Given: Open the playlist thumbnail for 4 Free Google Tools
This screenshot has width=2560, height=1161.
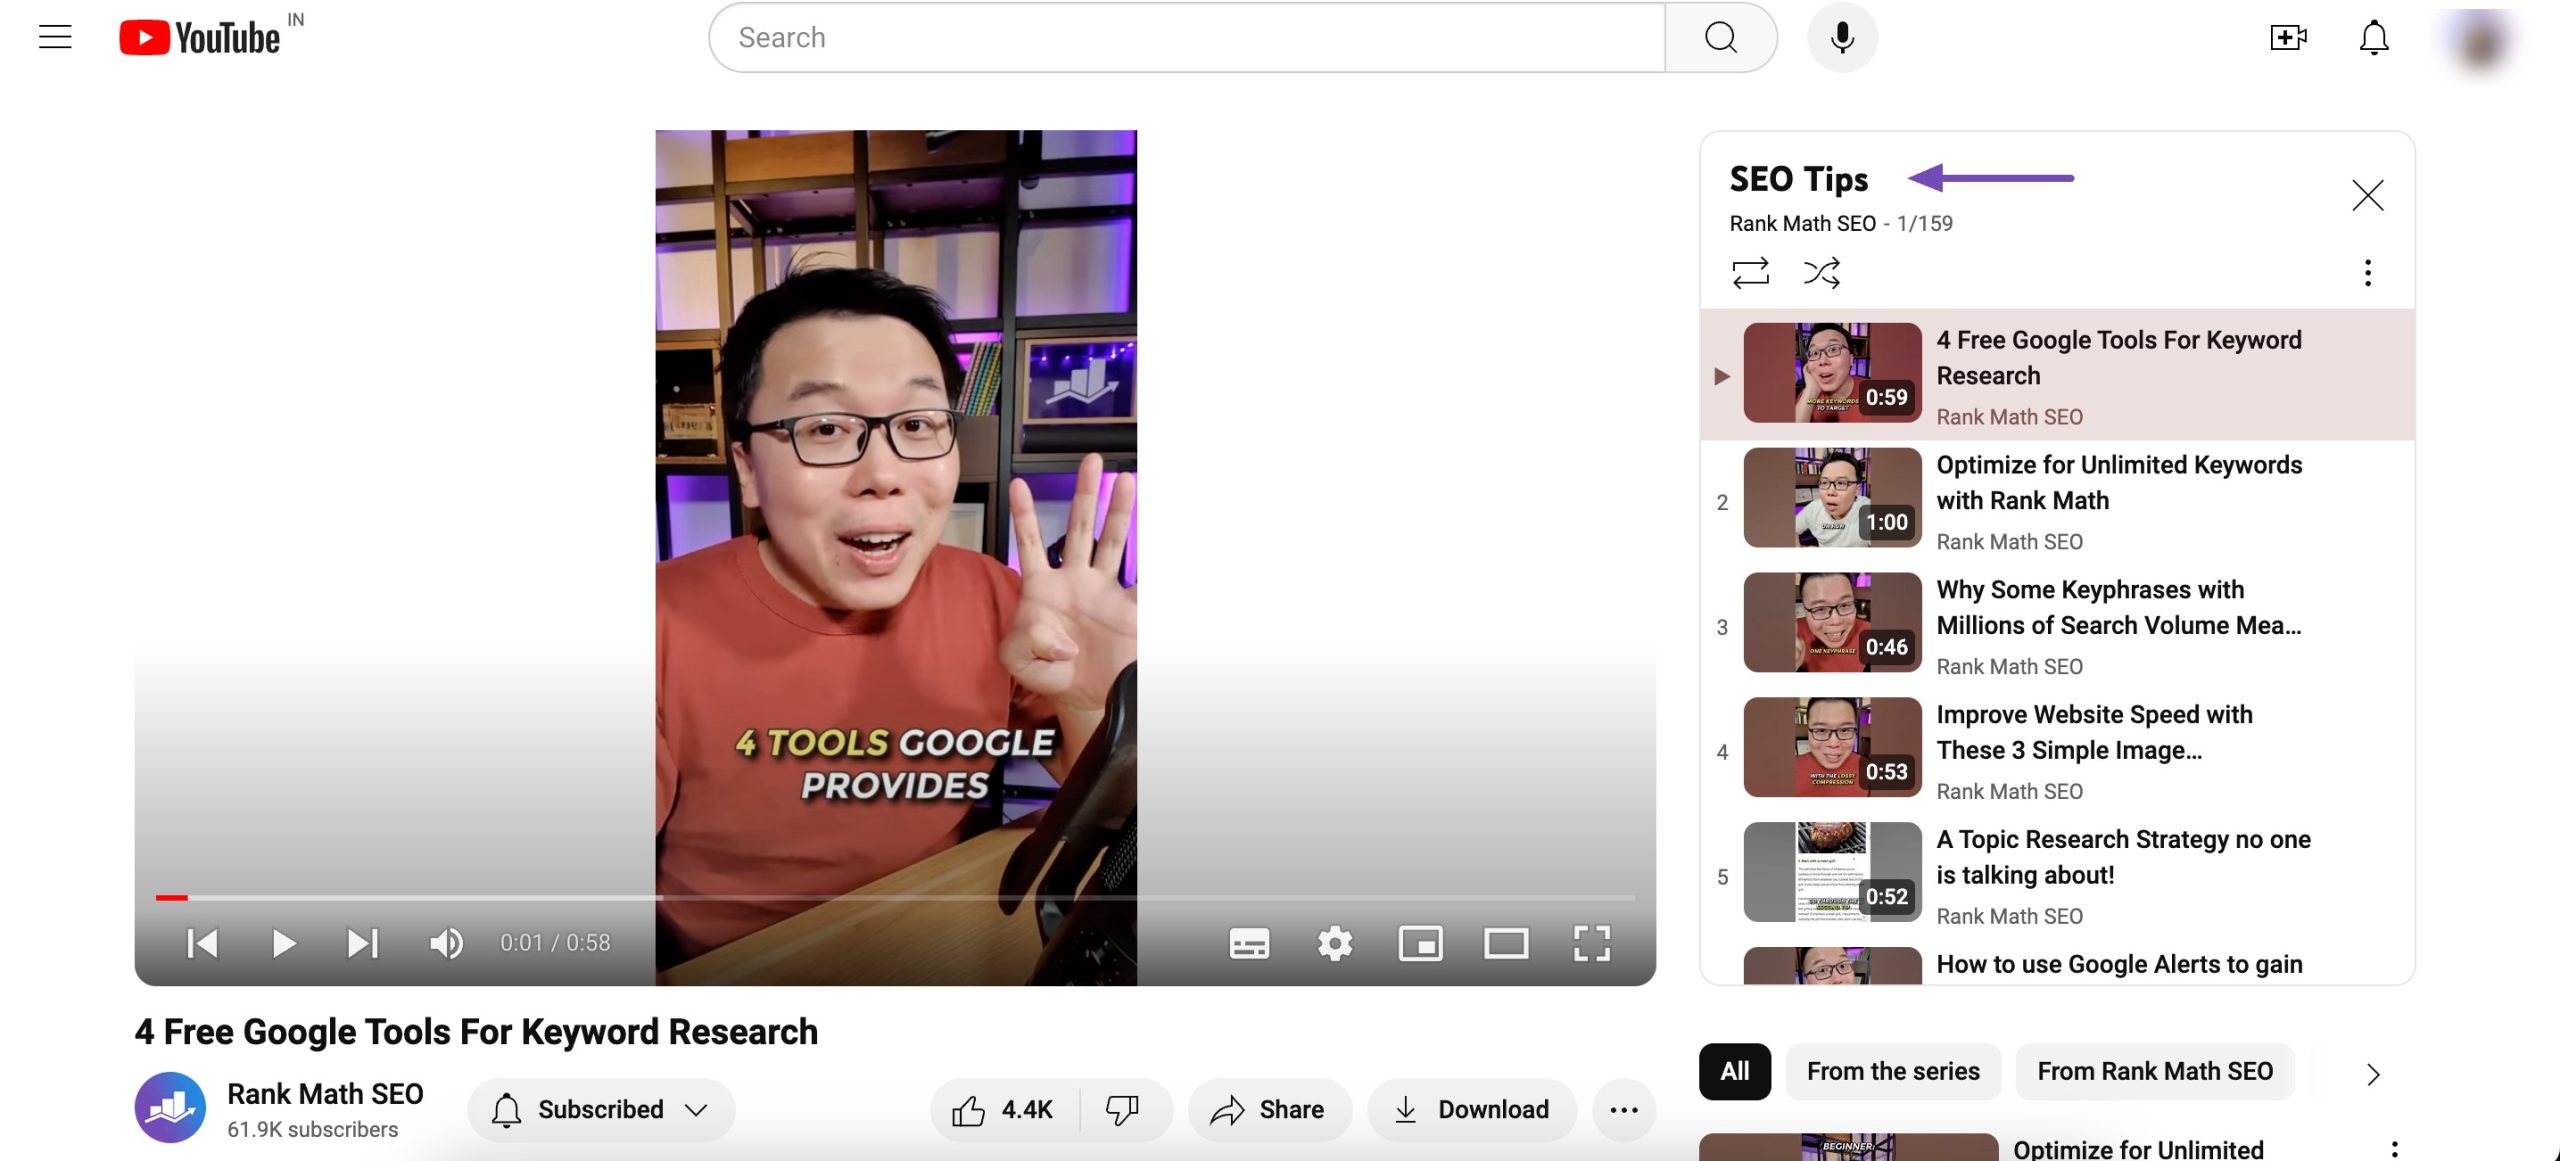Looking at the screenshot, I should click(1832, 372).
